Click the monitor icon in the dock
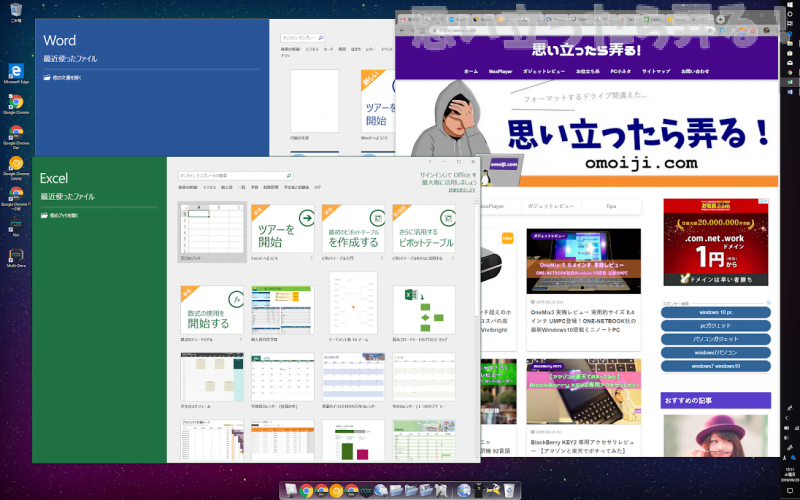The height and width of the screenshot is (500, 800). 291,490
